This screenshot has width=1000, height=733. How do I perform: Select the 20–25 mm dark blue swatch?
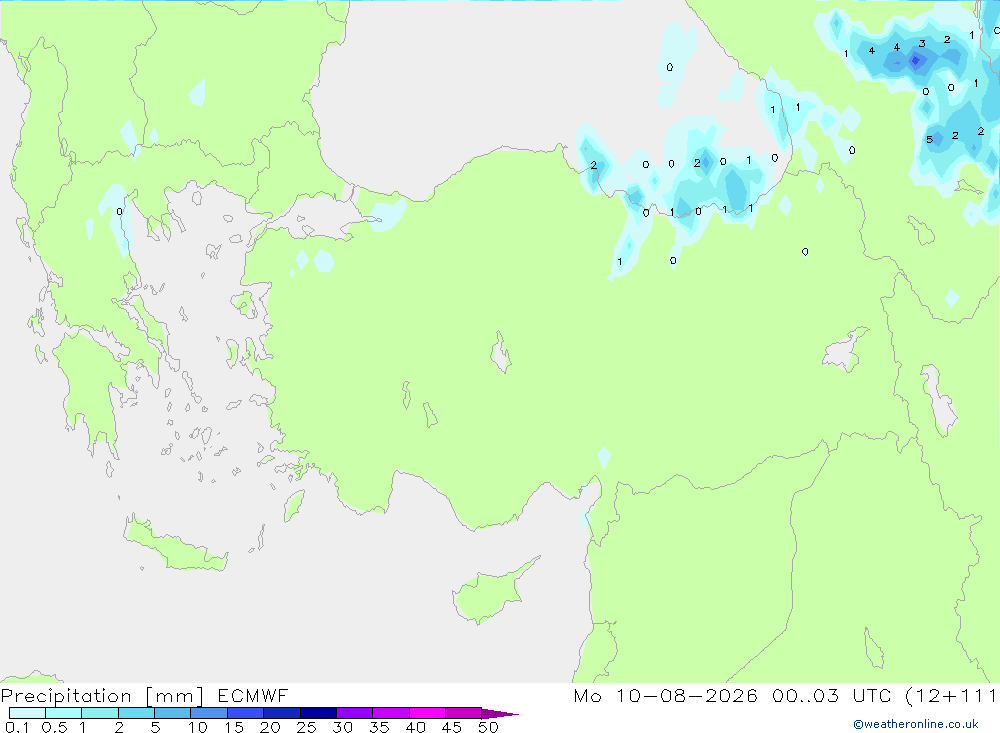coord(281,713)
